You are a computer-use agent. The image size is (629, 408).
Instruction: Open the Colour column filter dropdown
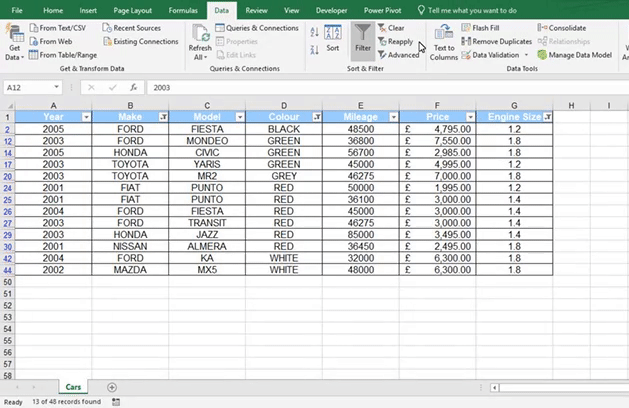pos(317,117)
